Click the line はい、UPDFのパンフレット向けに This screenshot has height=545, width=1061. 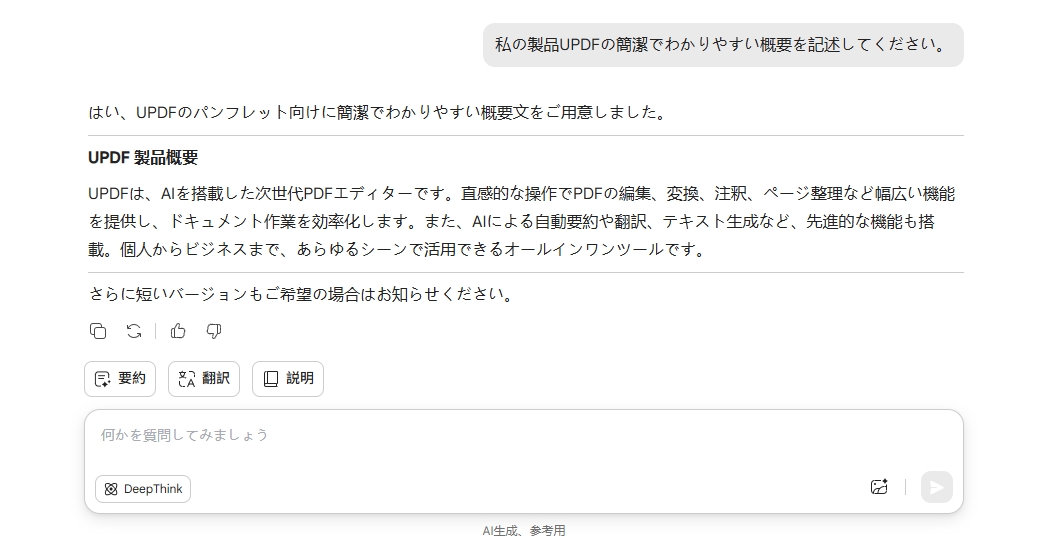(378, 112)
